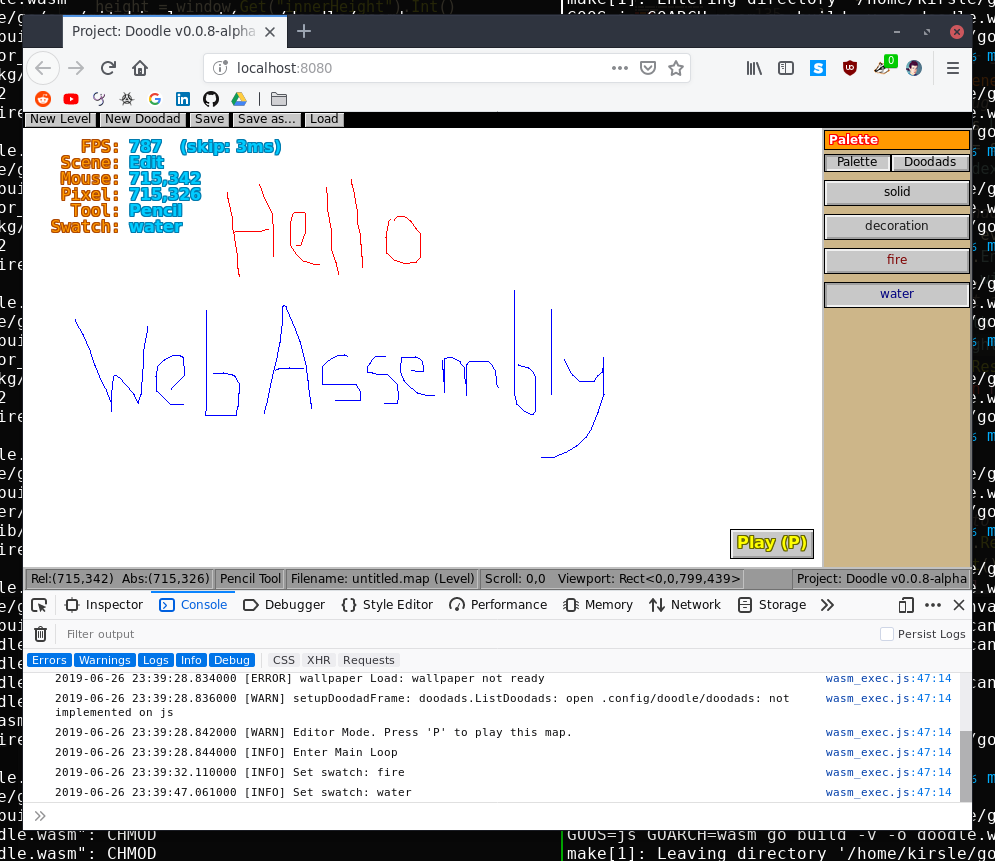Click the Save button
The image size is (995, 861).
(x=209, y=119)
